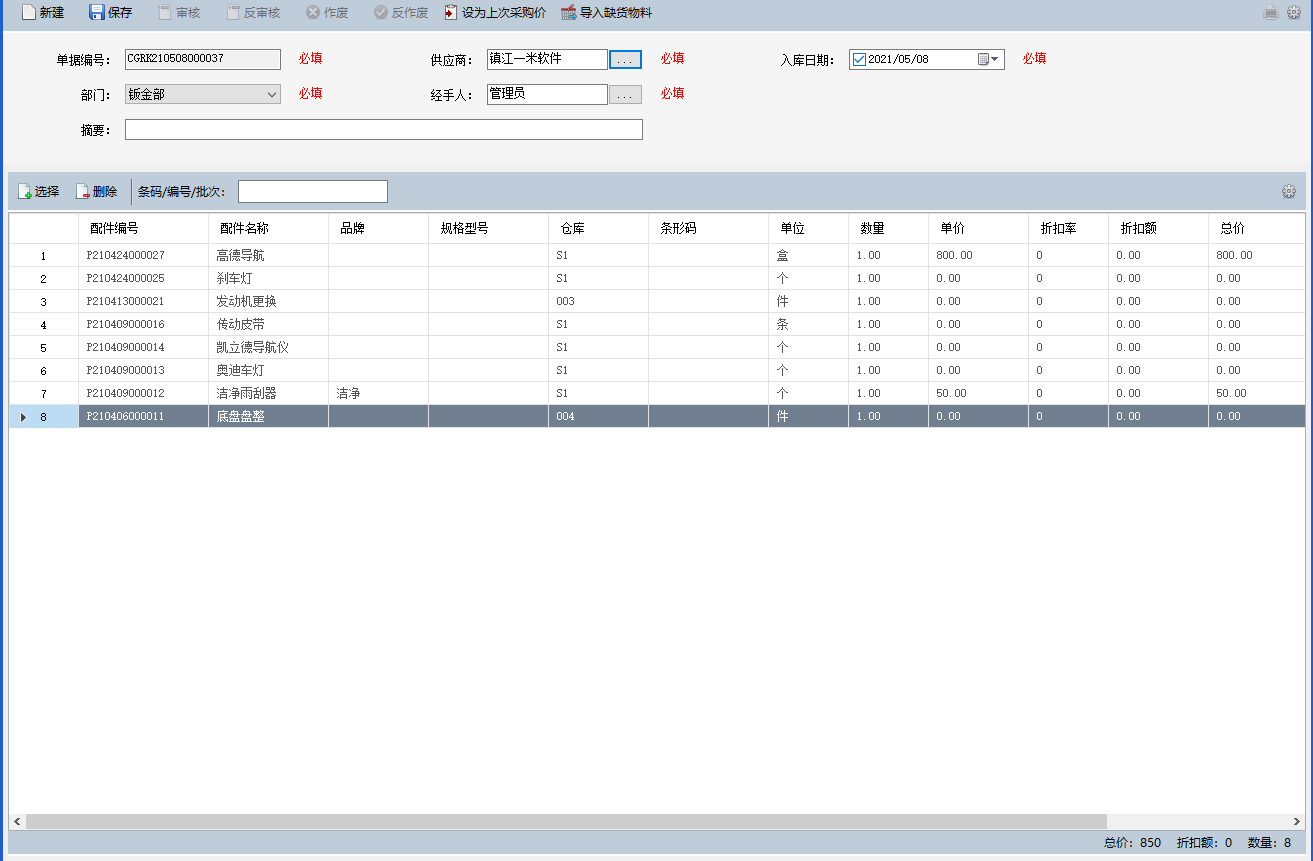
Task: Click browse button next to 供应商 field
Action: (625, 61)
